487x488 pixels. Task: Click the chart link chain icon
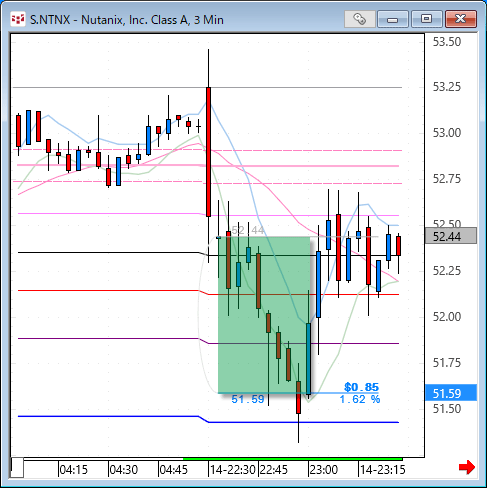click(359, 19)
